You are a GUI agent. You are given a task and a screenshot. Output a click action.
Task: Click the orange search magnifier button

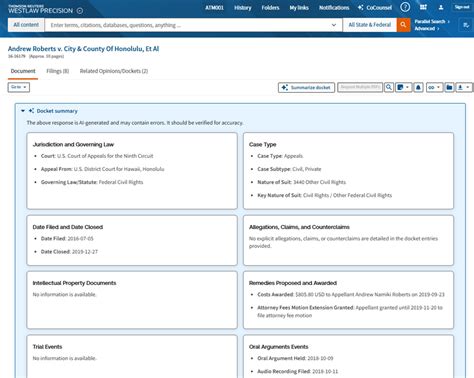403,25
